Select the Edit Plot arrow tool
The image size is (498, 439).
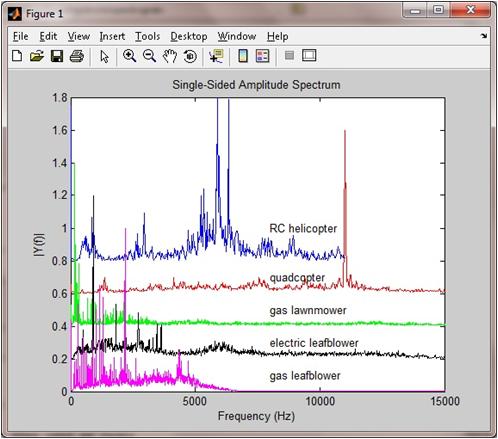(x=104, y=56)
